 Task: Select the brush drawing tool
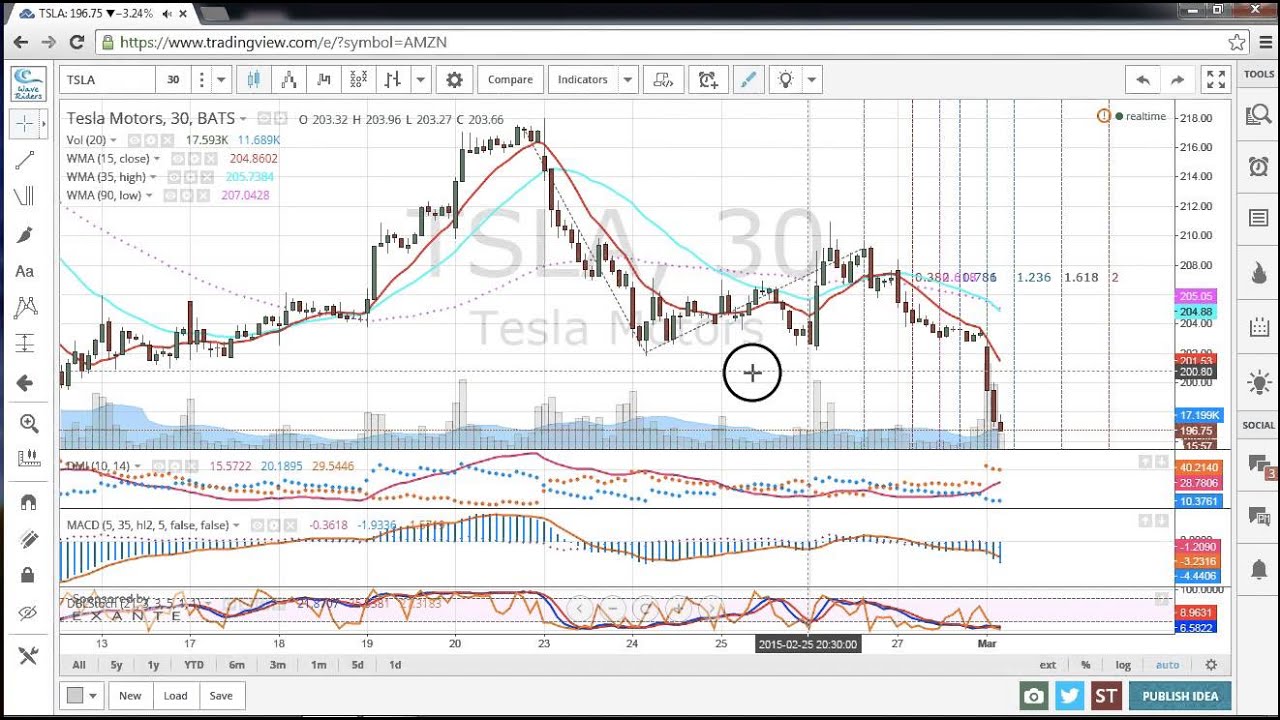pyautogui.click(x=25, y=234)
